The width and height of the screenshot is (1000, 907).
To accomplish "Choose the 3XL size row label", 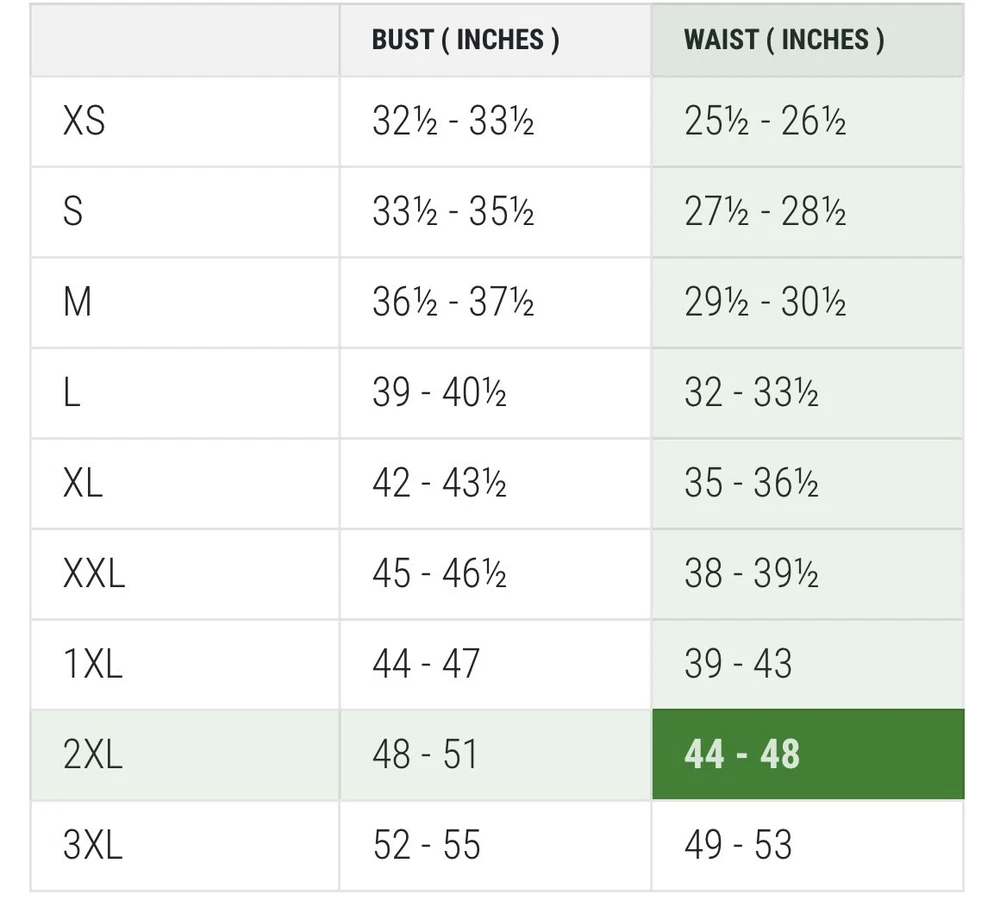I will click(x=93, y=845).
